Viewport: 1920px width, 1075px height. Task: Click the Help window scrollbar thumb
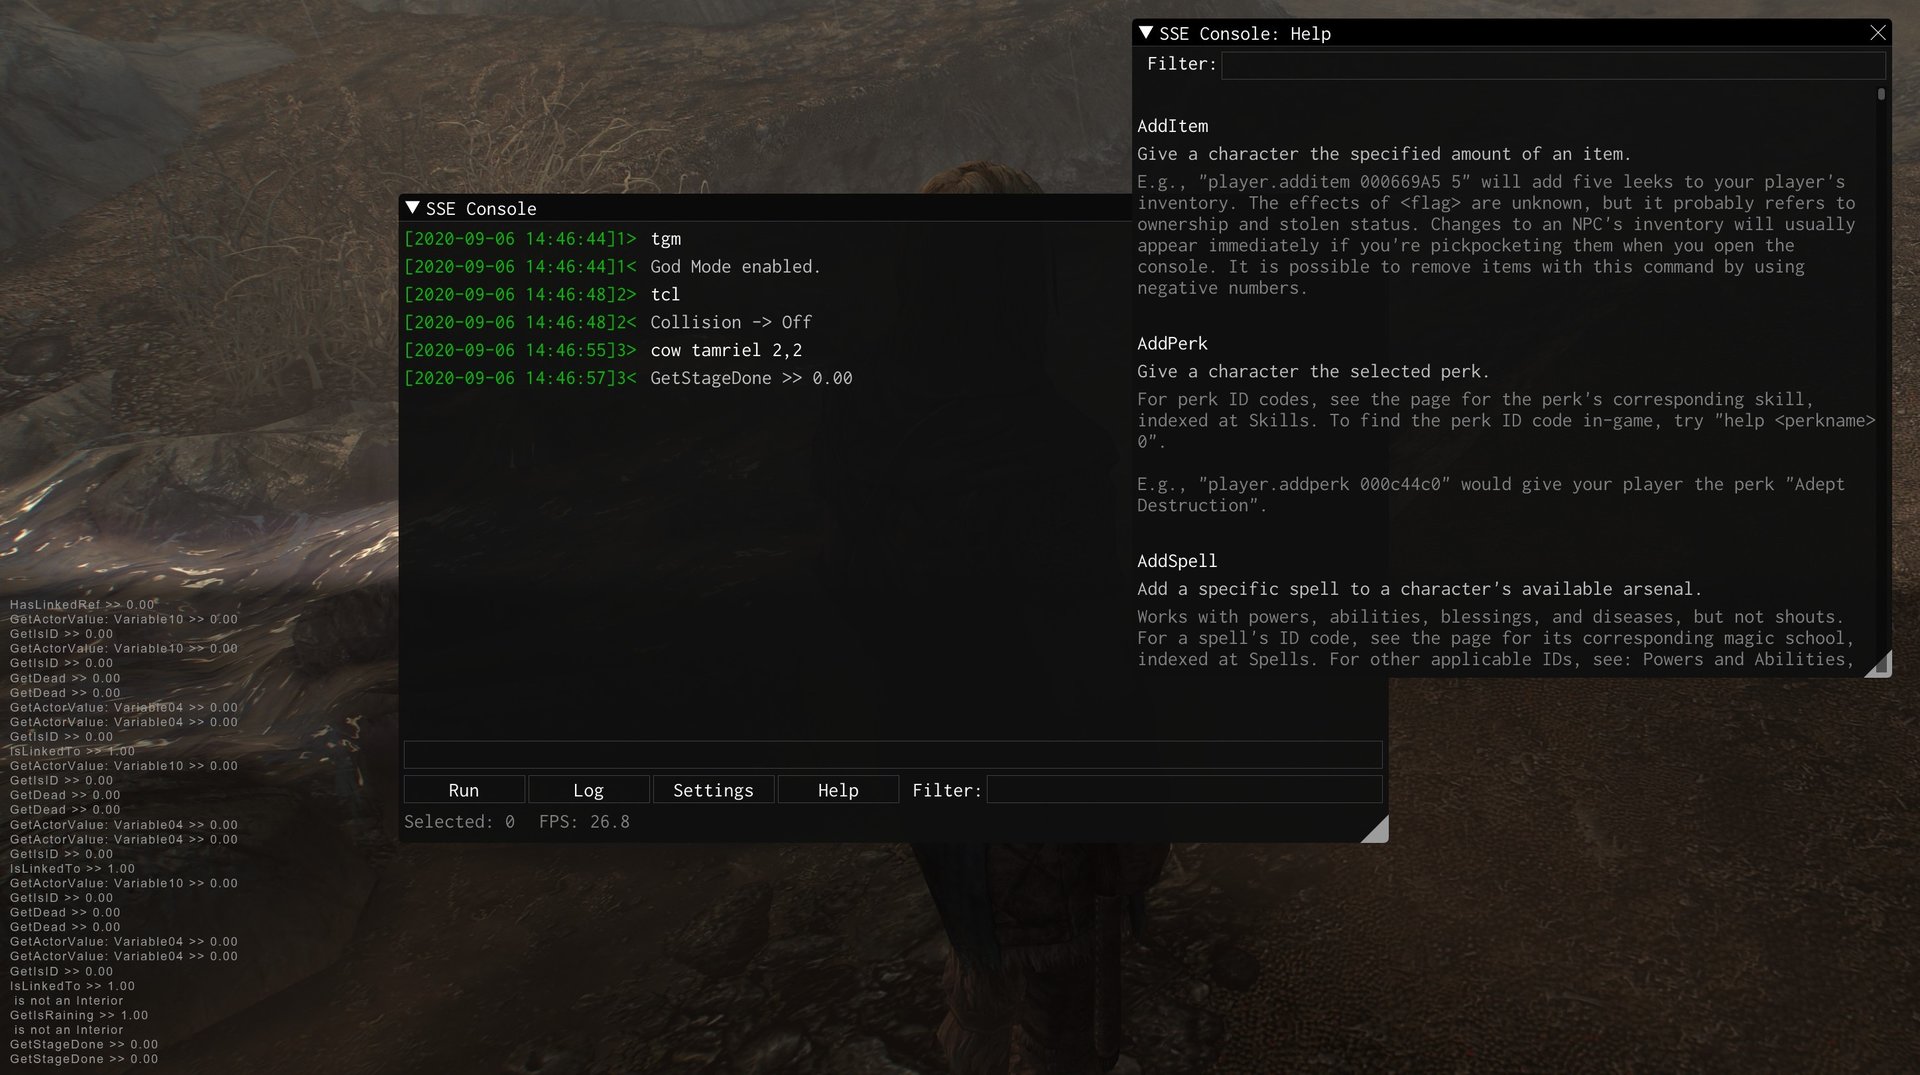coord(1881,94)
